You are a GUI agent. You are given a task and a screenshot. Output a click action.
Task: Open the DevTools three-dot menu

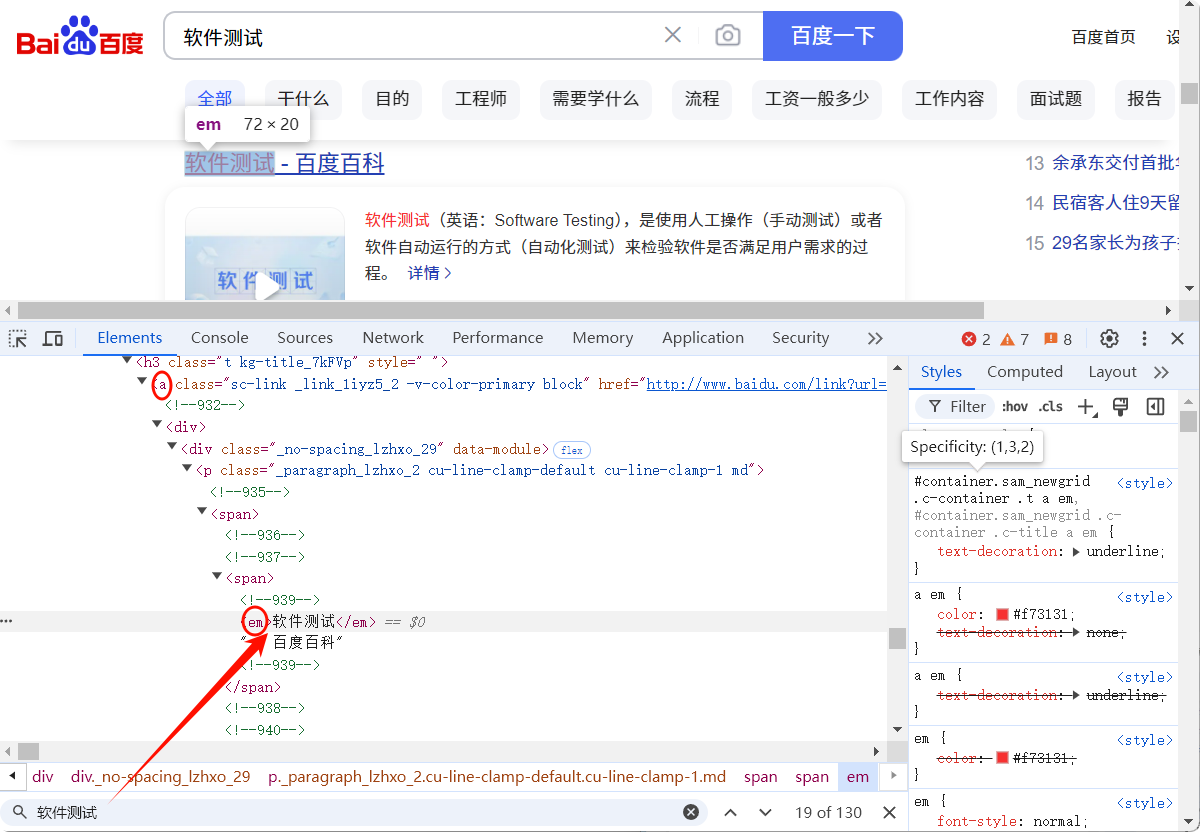(1145, 338)
